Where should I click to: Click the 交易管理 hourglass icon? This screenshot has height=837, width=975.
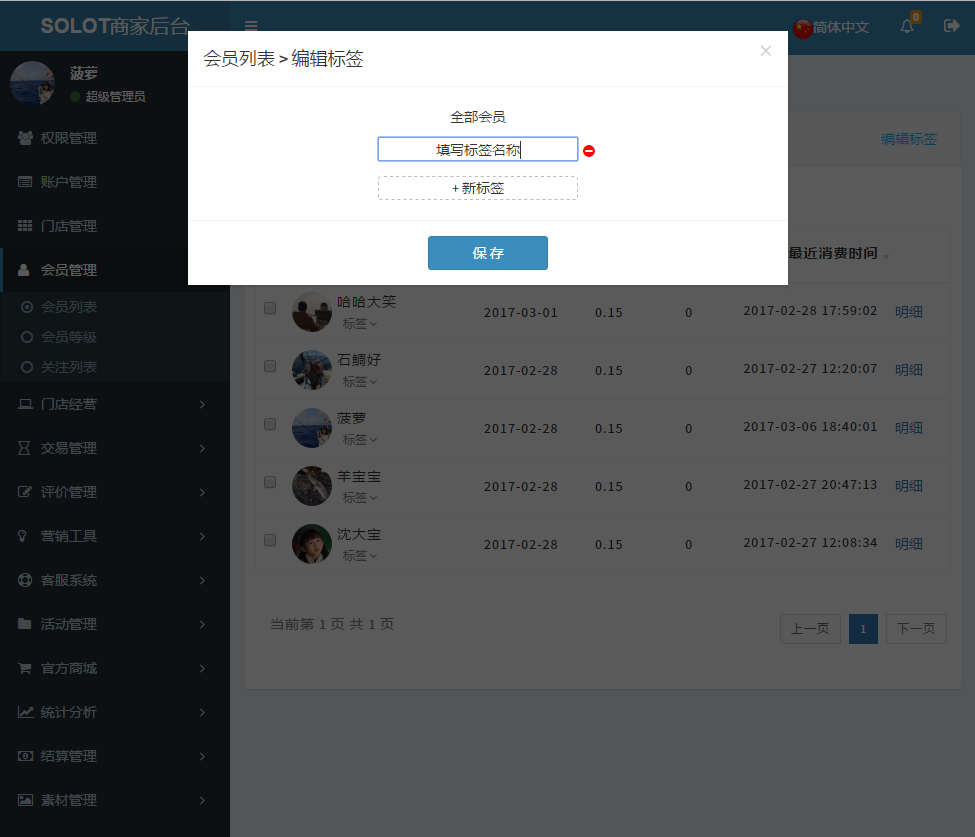click(24, 448)
